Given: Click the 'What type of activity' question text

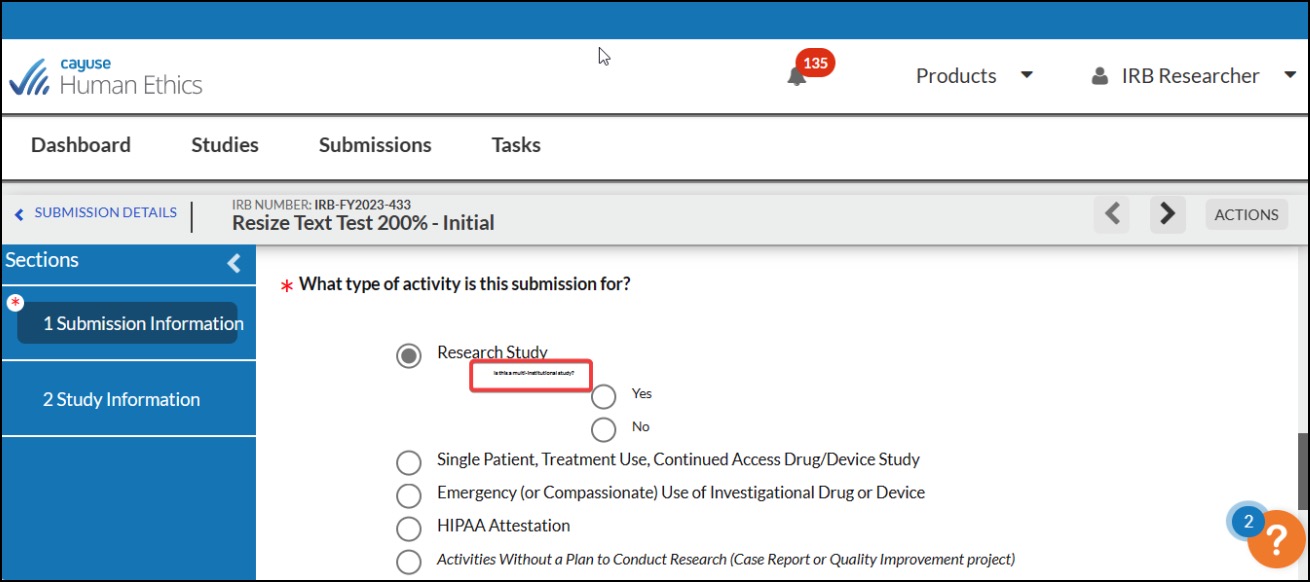Looking at the screenshot, I should pyautogui.click(x=465, y=284).
